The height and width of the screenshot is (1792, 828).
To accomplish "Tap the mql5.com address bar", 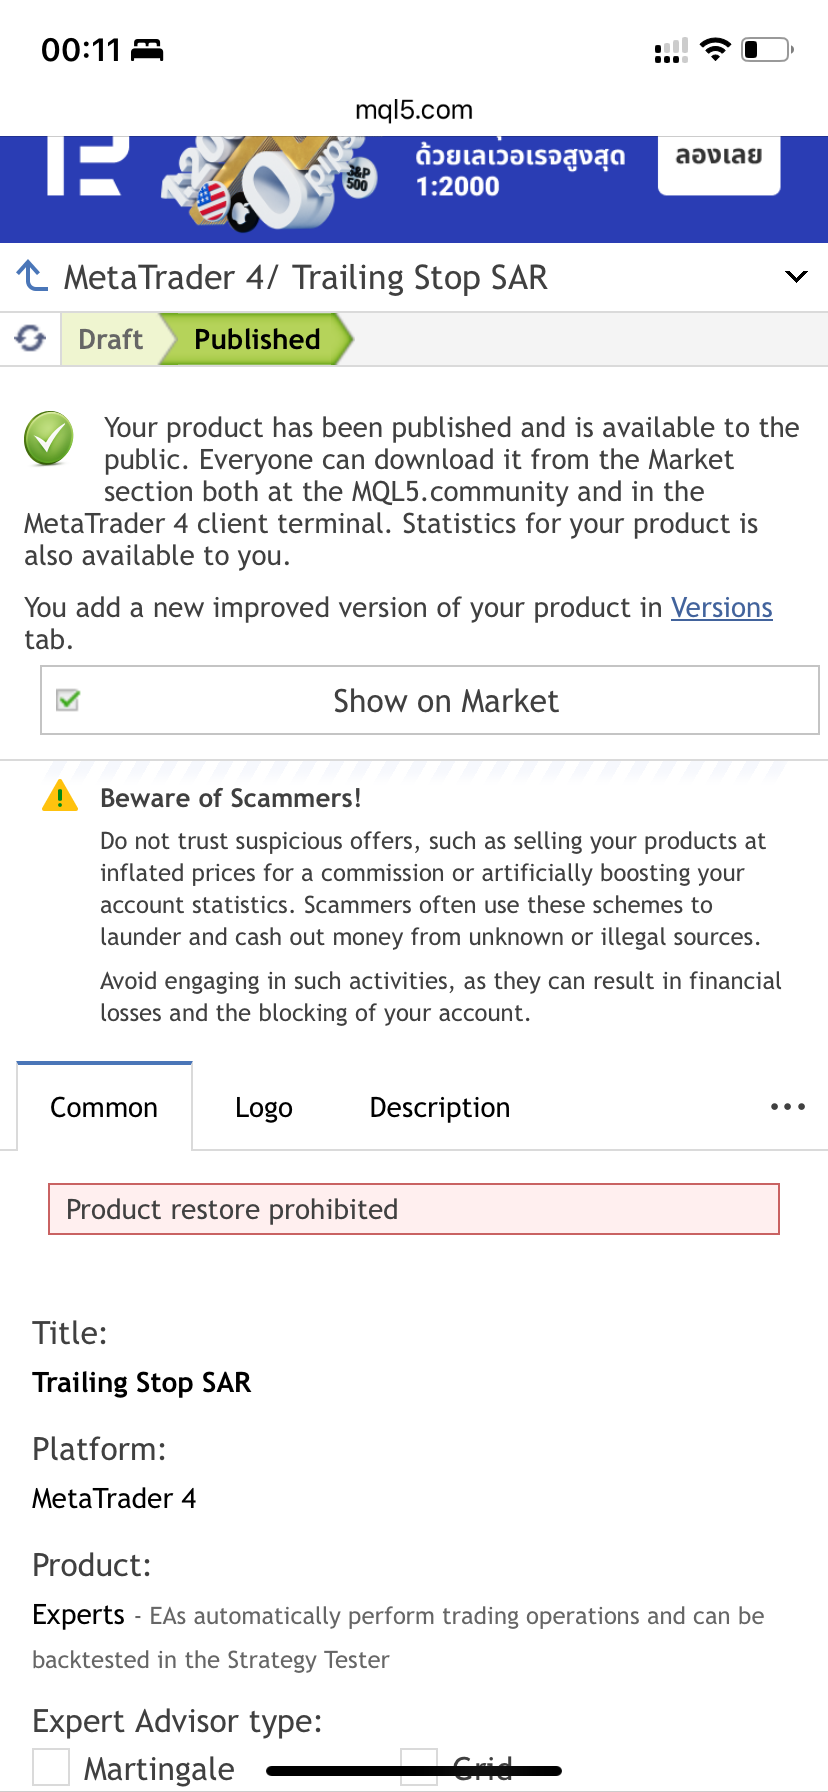I will (x=414, y=110).
